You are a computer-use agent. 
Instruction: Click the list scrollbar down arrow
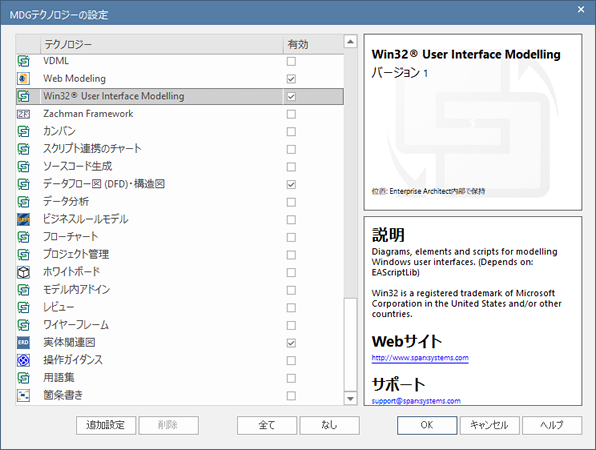click(350, 398)
